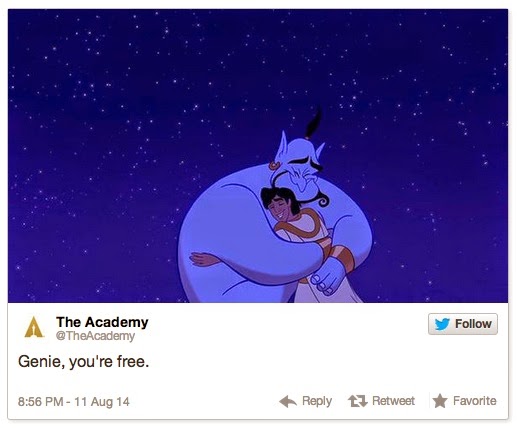This screenshot has height=428, width=517.
Task: Click Genie's hand at Aladdin's waist
Action: pyautogui.click(x=328, y=276)
